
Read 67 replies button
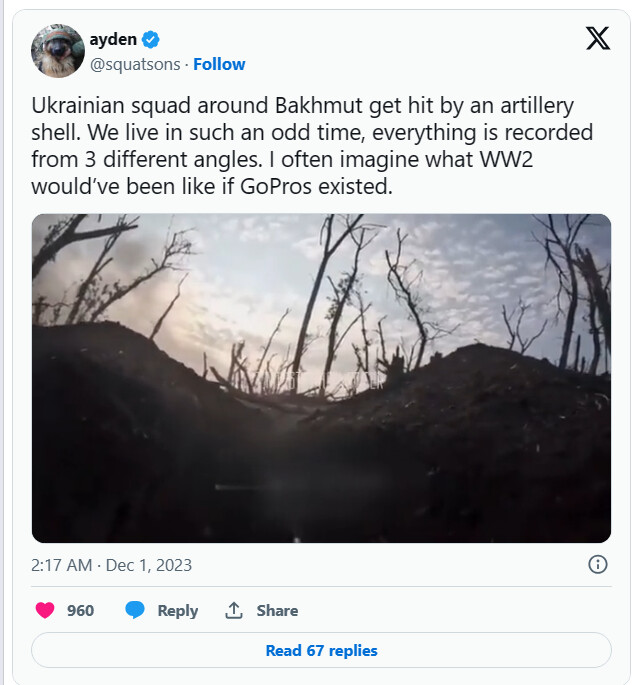point(321,650)
